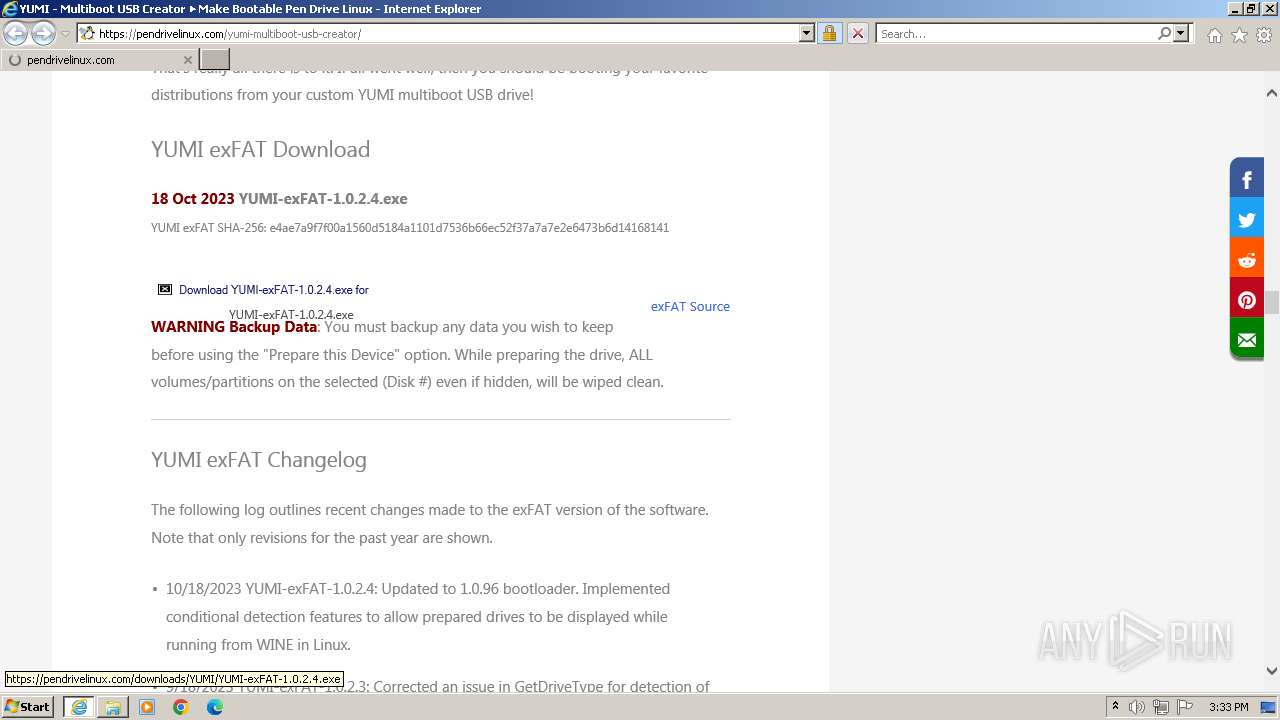Image resolution: width=1280 pixels, height=720 pixels.
Task: Show hidden tray icons arrow
Action: (1115, 707)
